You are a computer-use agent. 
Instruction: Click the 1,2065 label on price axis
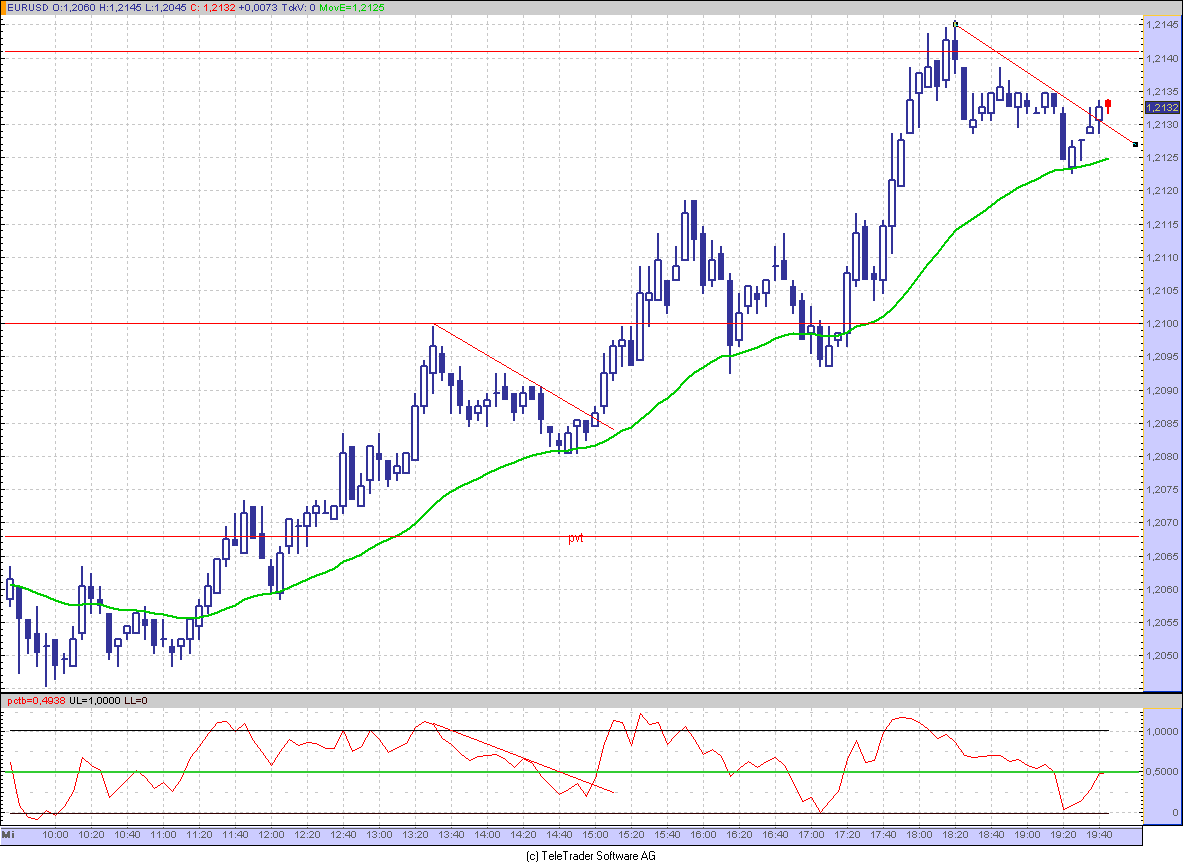[x=1162, y=557]
